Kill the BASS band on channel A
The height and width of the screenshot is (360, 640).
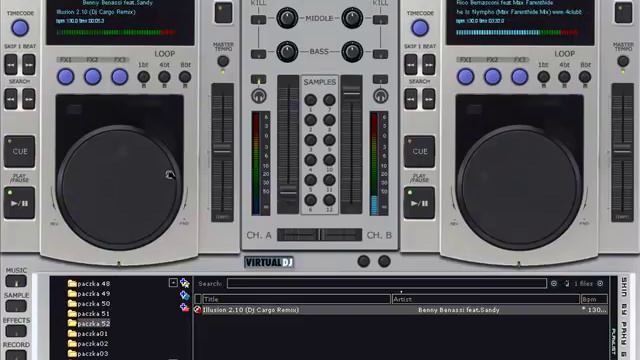(258, 54)
